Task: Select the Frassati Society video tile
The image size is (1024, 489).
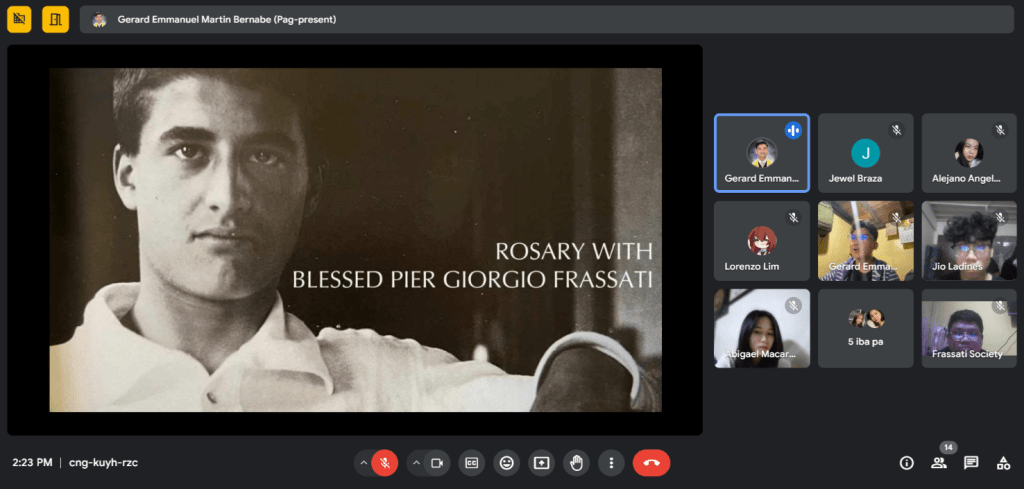Action: point(968,328)
